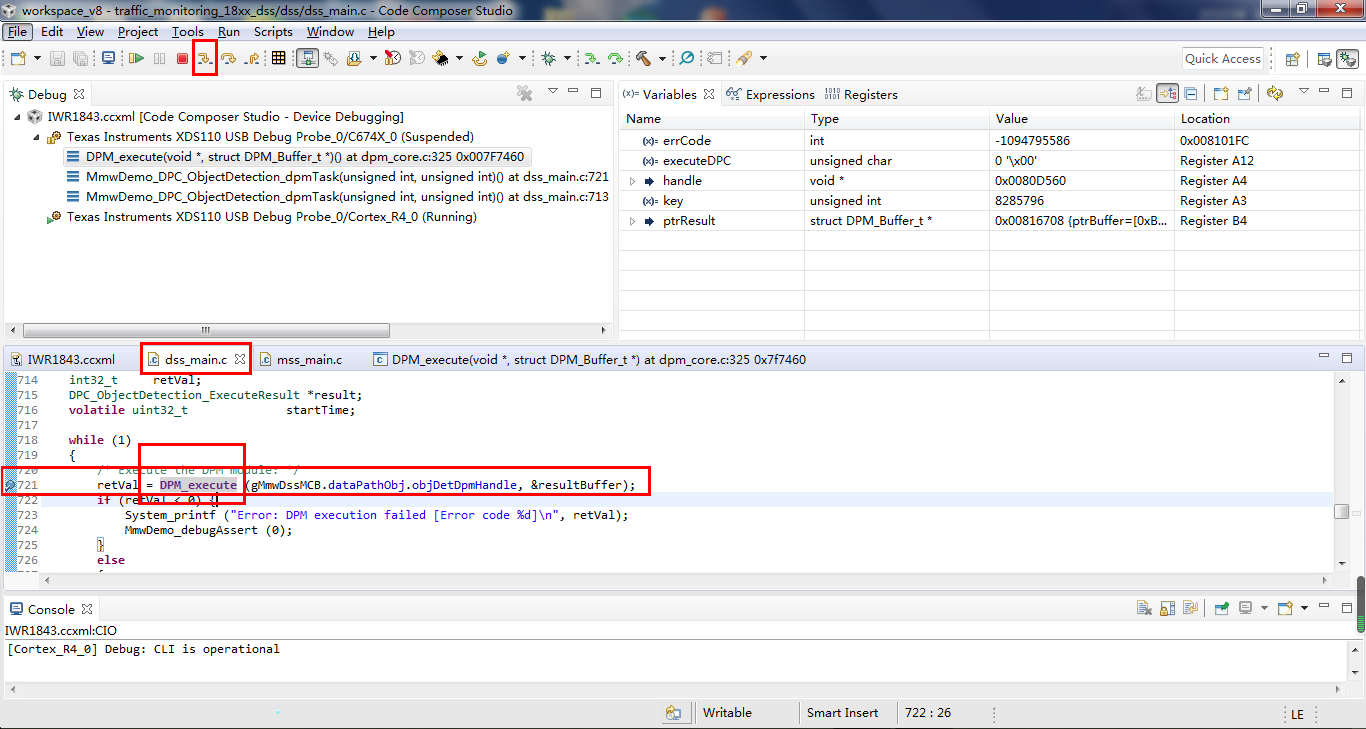This screenshot has height=729, width=1366.
Task: Collapse the C674X_0 debug probe node
Action: 38,137
